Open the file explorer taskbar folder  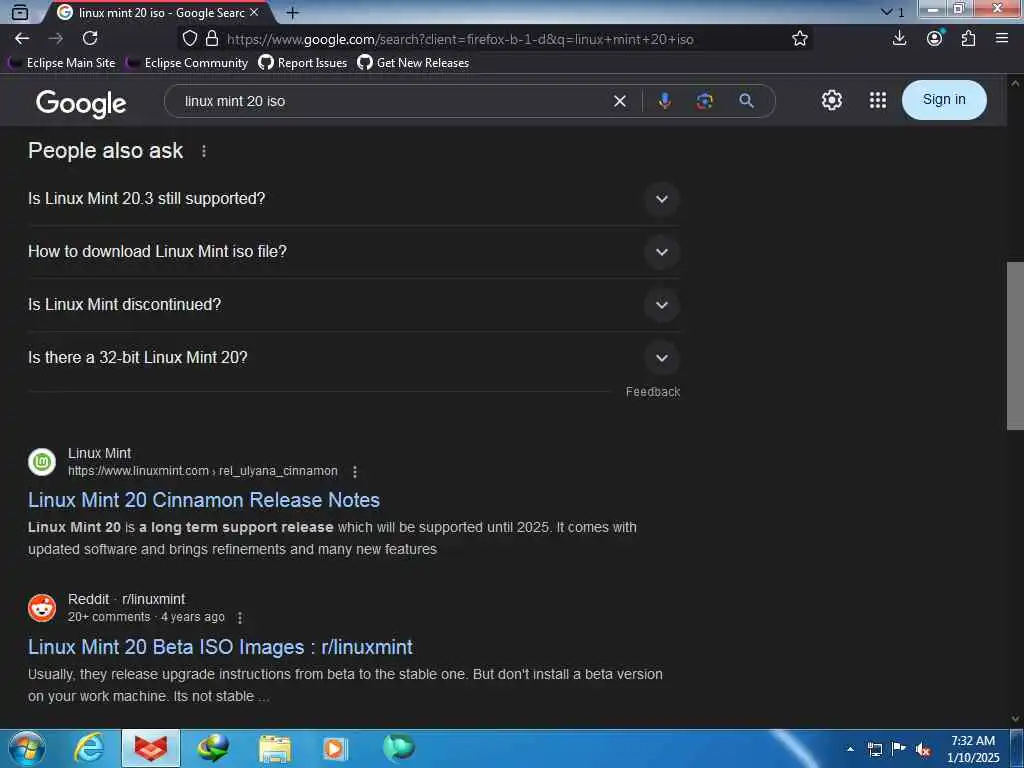[274, 748]
